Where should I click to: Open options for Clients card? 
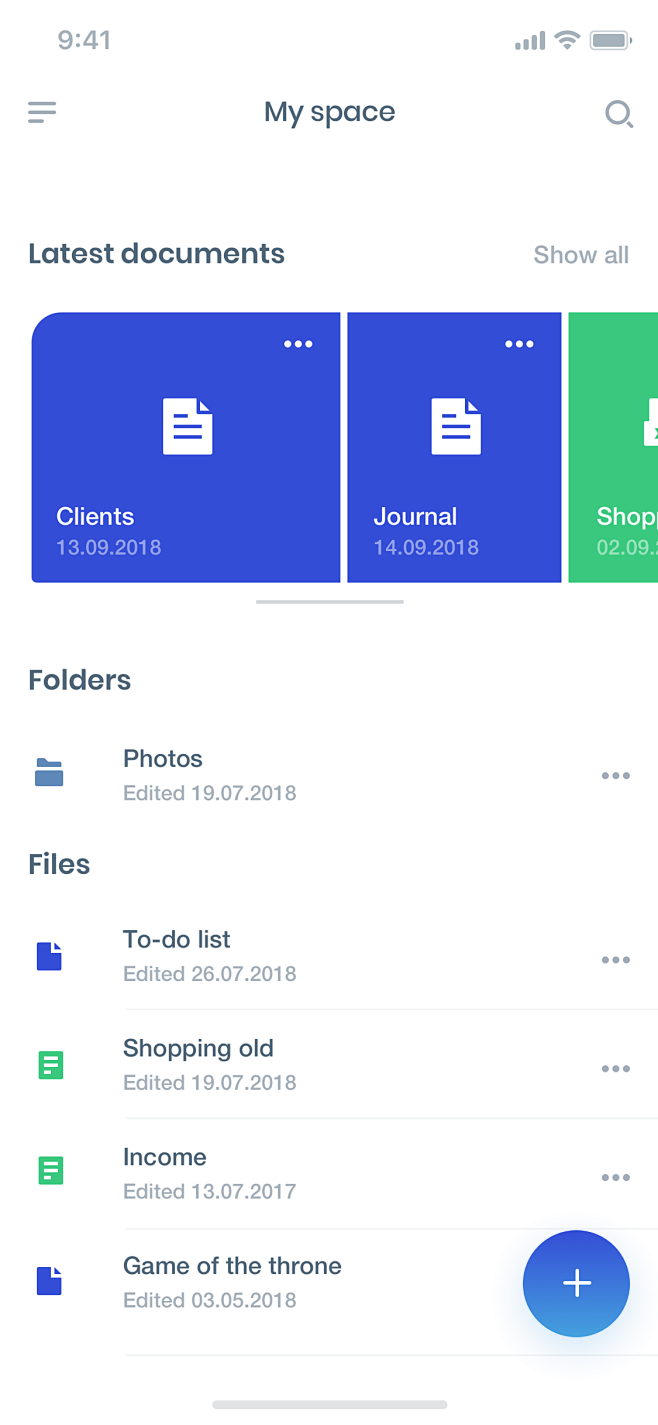298,344
